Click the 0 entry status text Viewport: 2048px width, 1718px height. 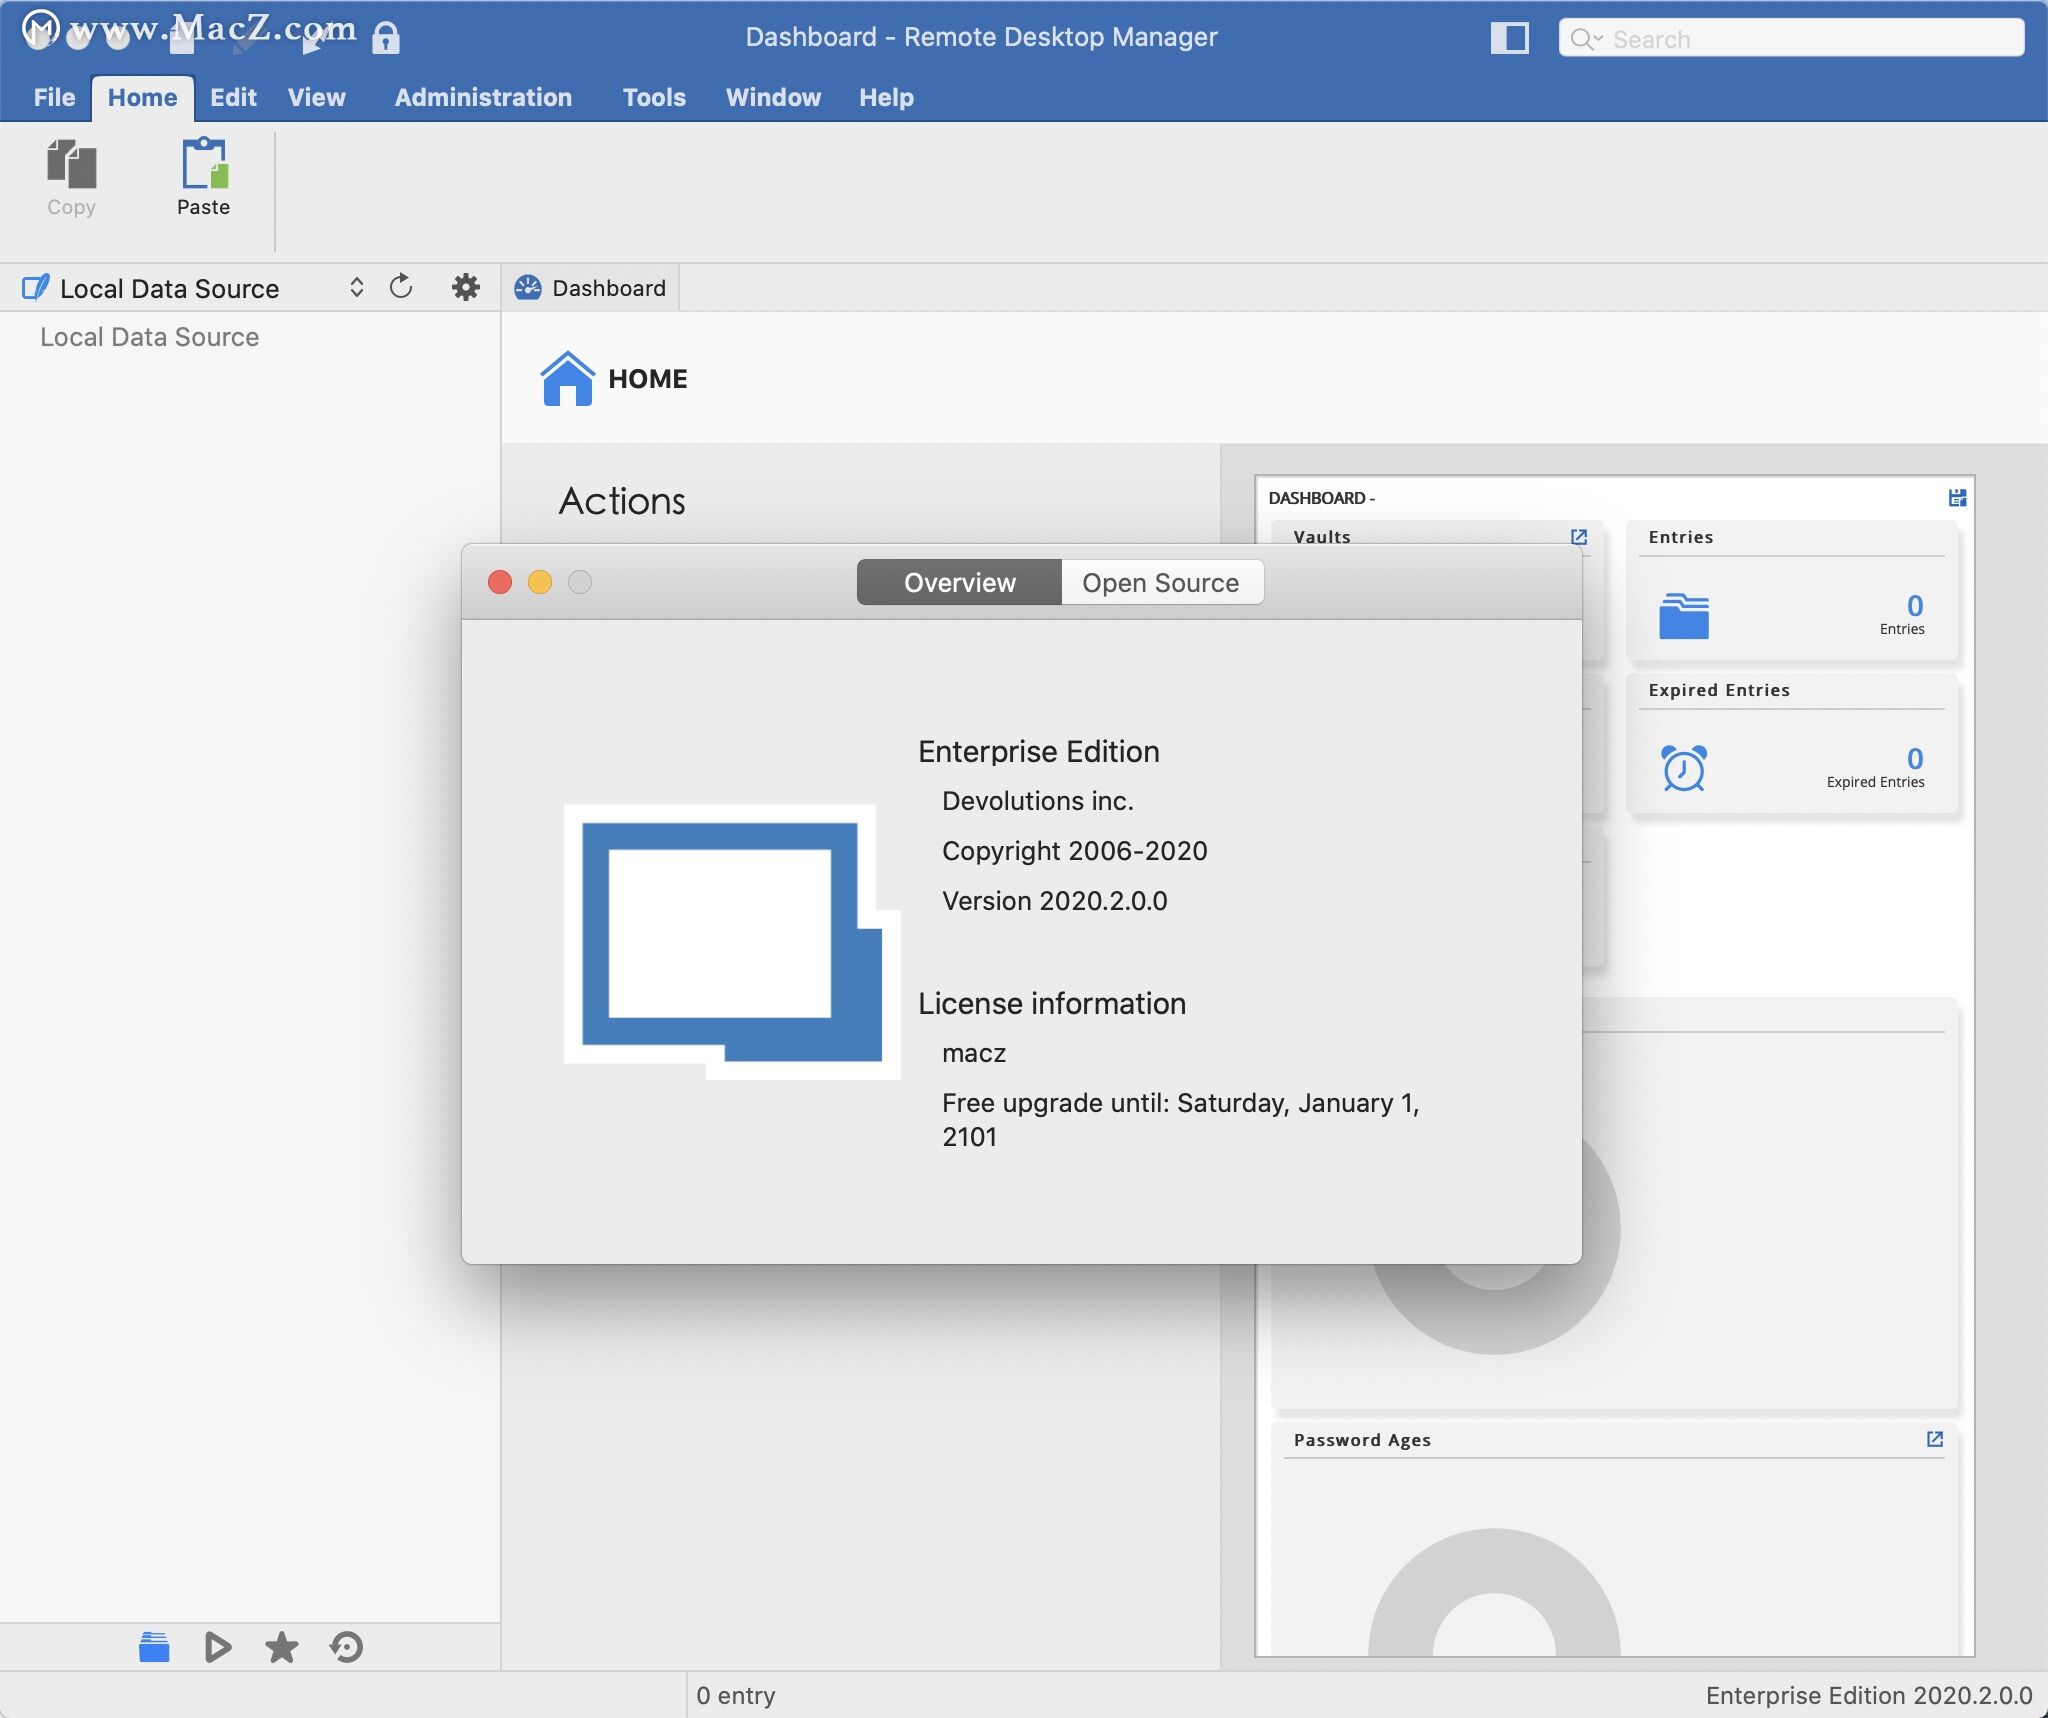735,1695
